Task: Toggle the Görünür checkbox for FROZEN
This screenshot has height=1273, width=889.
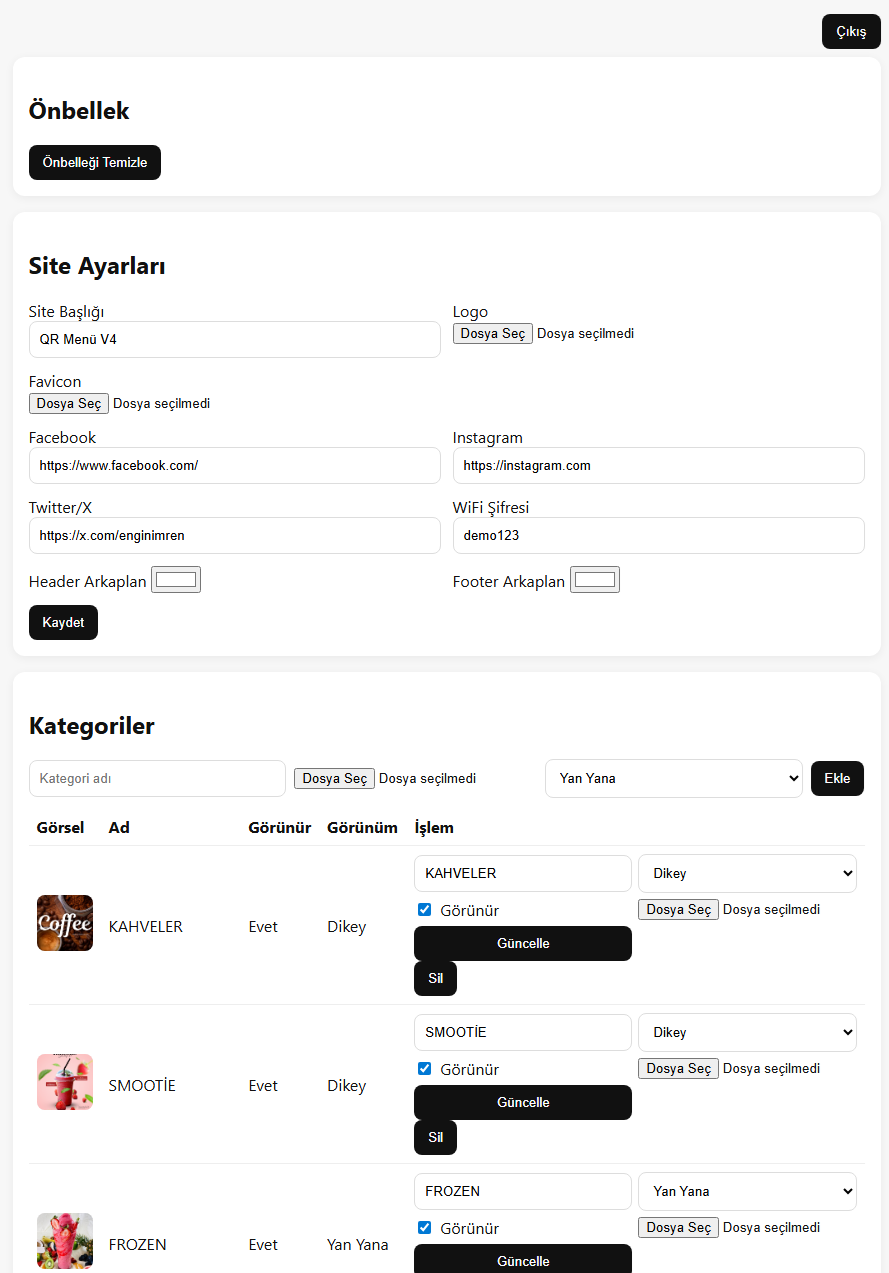Action: (424, 1228)
